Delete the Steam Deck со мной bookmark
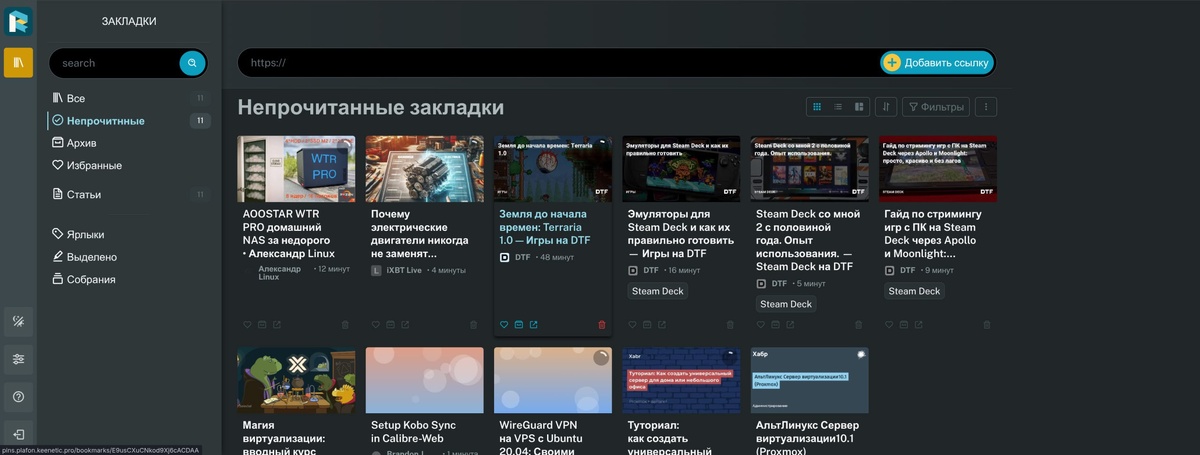Image resolution: width=1200 pixels, height=455 pixels. (x=858, y=325)
